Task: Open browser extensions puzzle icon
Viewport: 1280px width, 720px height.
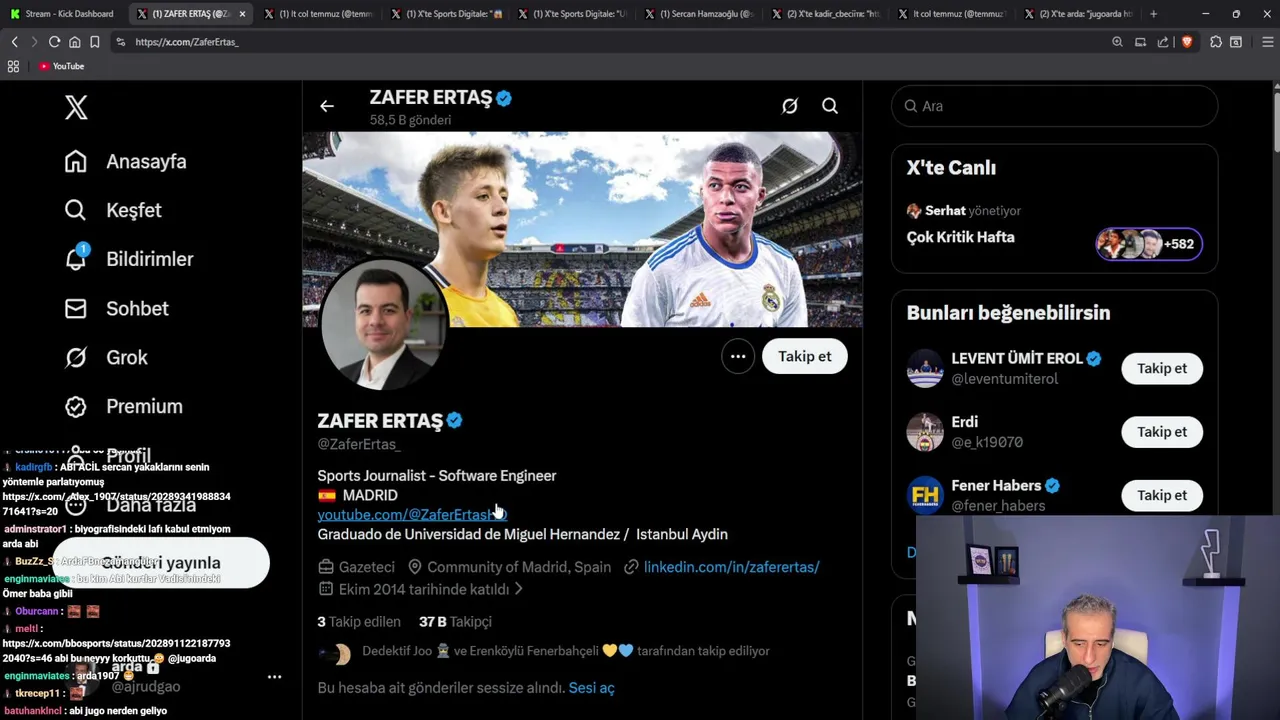Action: [1216, 42]
